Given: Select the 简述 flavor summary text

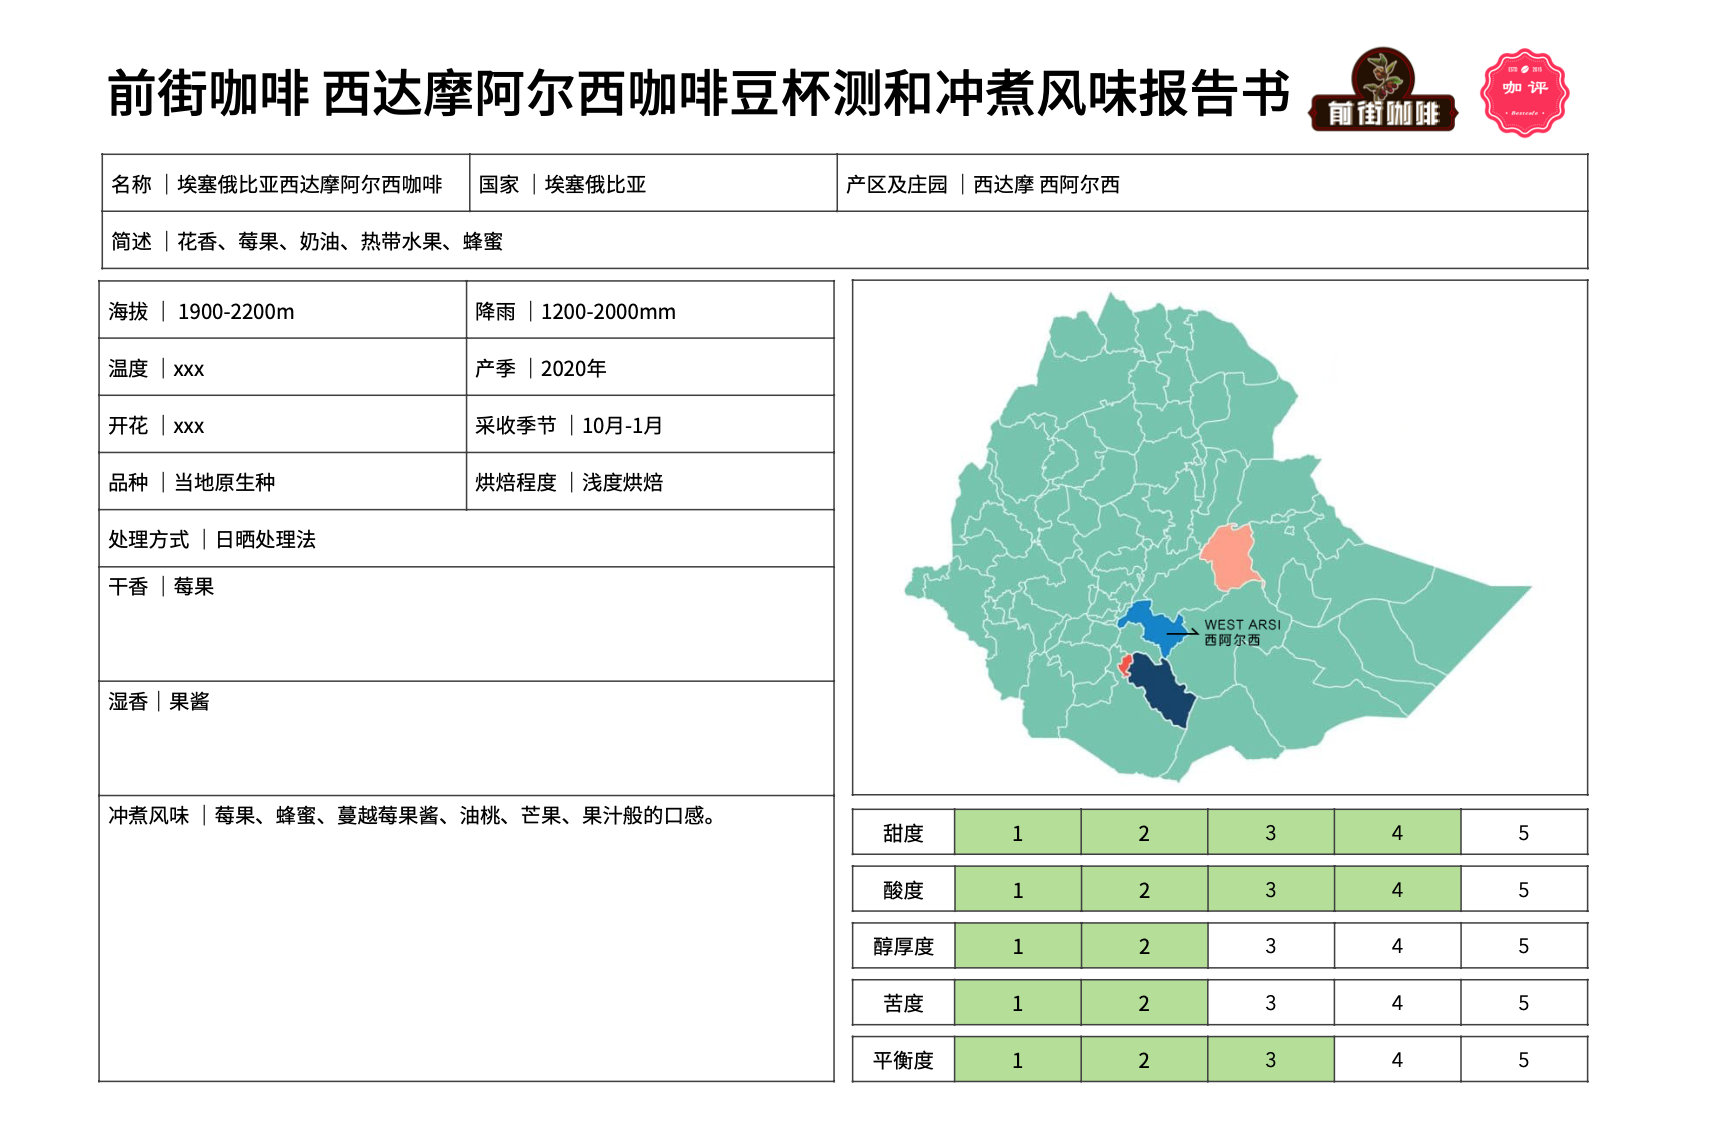Looking at the screenshot, I should (x=340, y=241).
